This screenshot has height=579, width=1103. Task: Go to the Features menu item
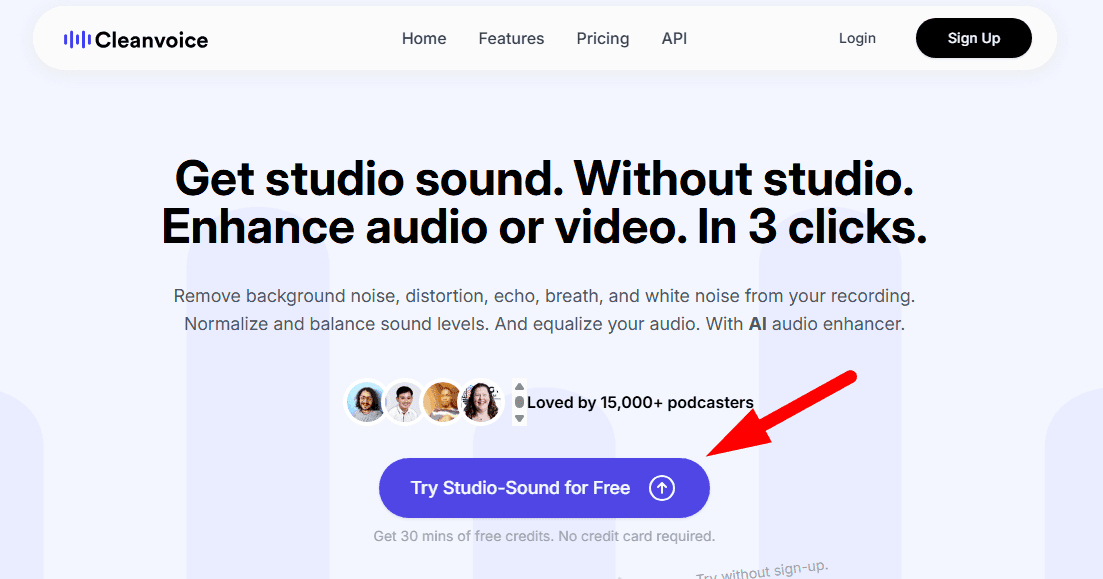(x=511, y=39)
